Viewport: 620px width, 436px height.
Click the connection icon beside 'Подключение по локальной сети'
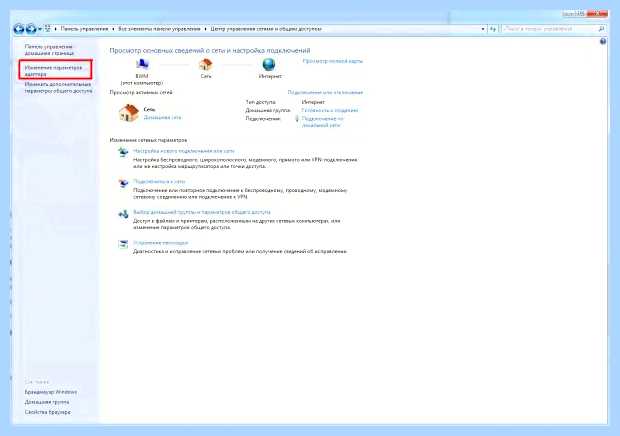pos(297,119)
